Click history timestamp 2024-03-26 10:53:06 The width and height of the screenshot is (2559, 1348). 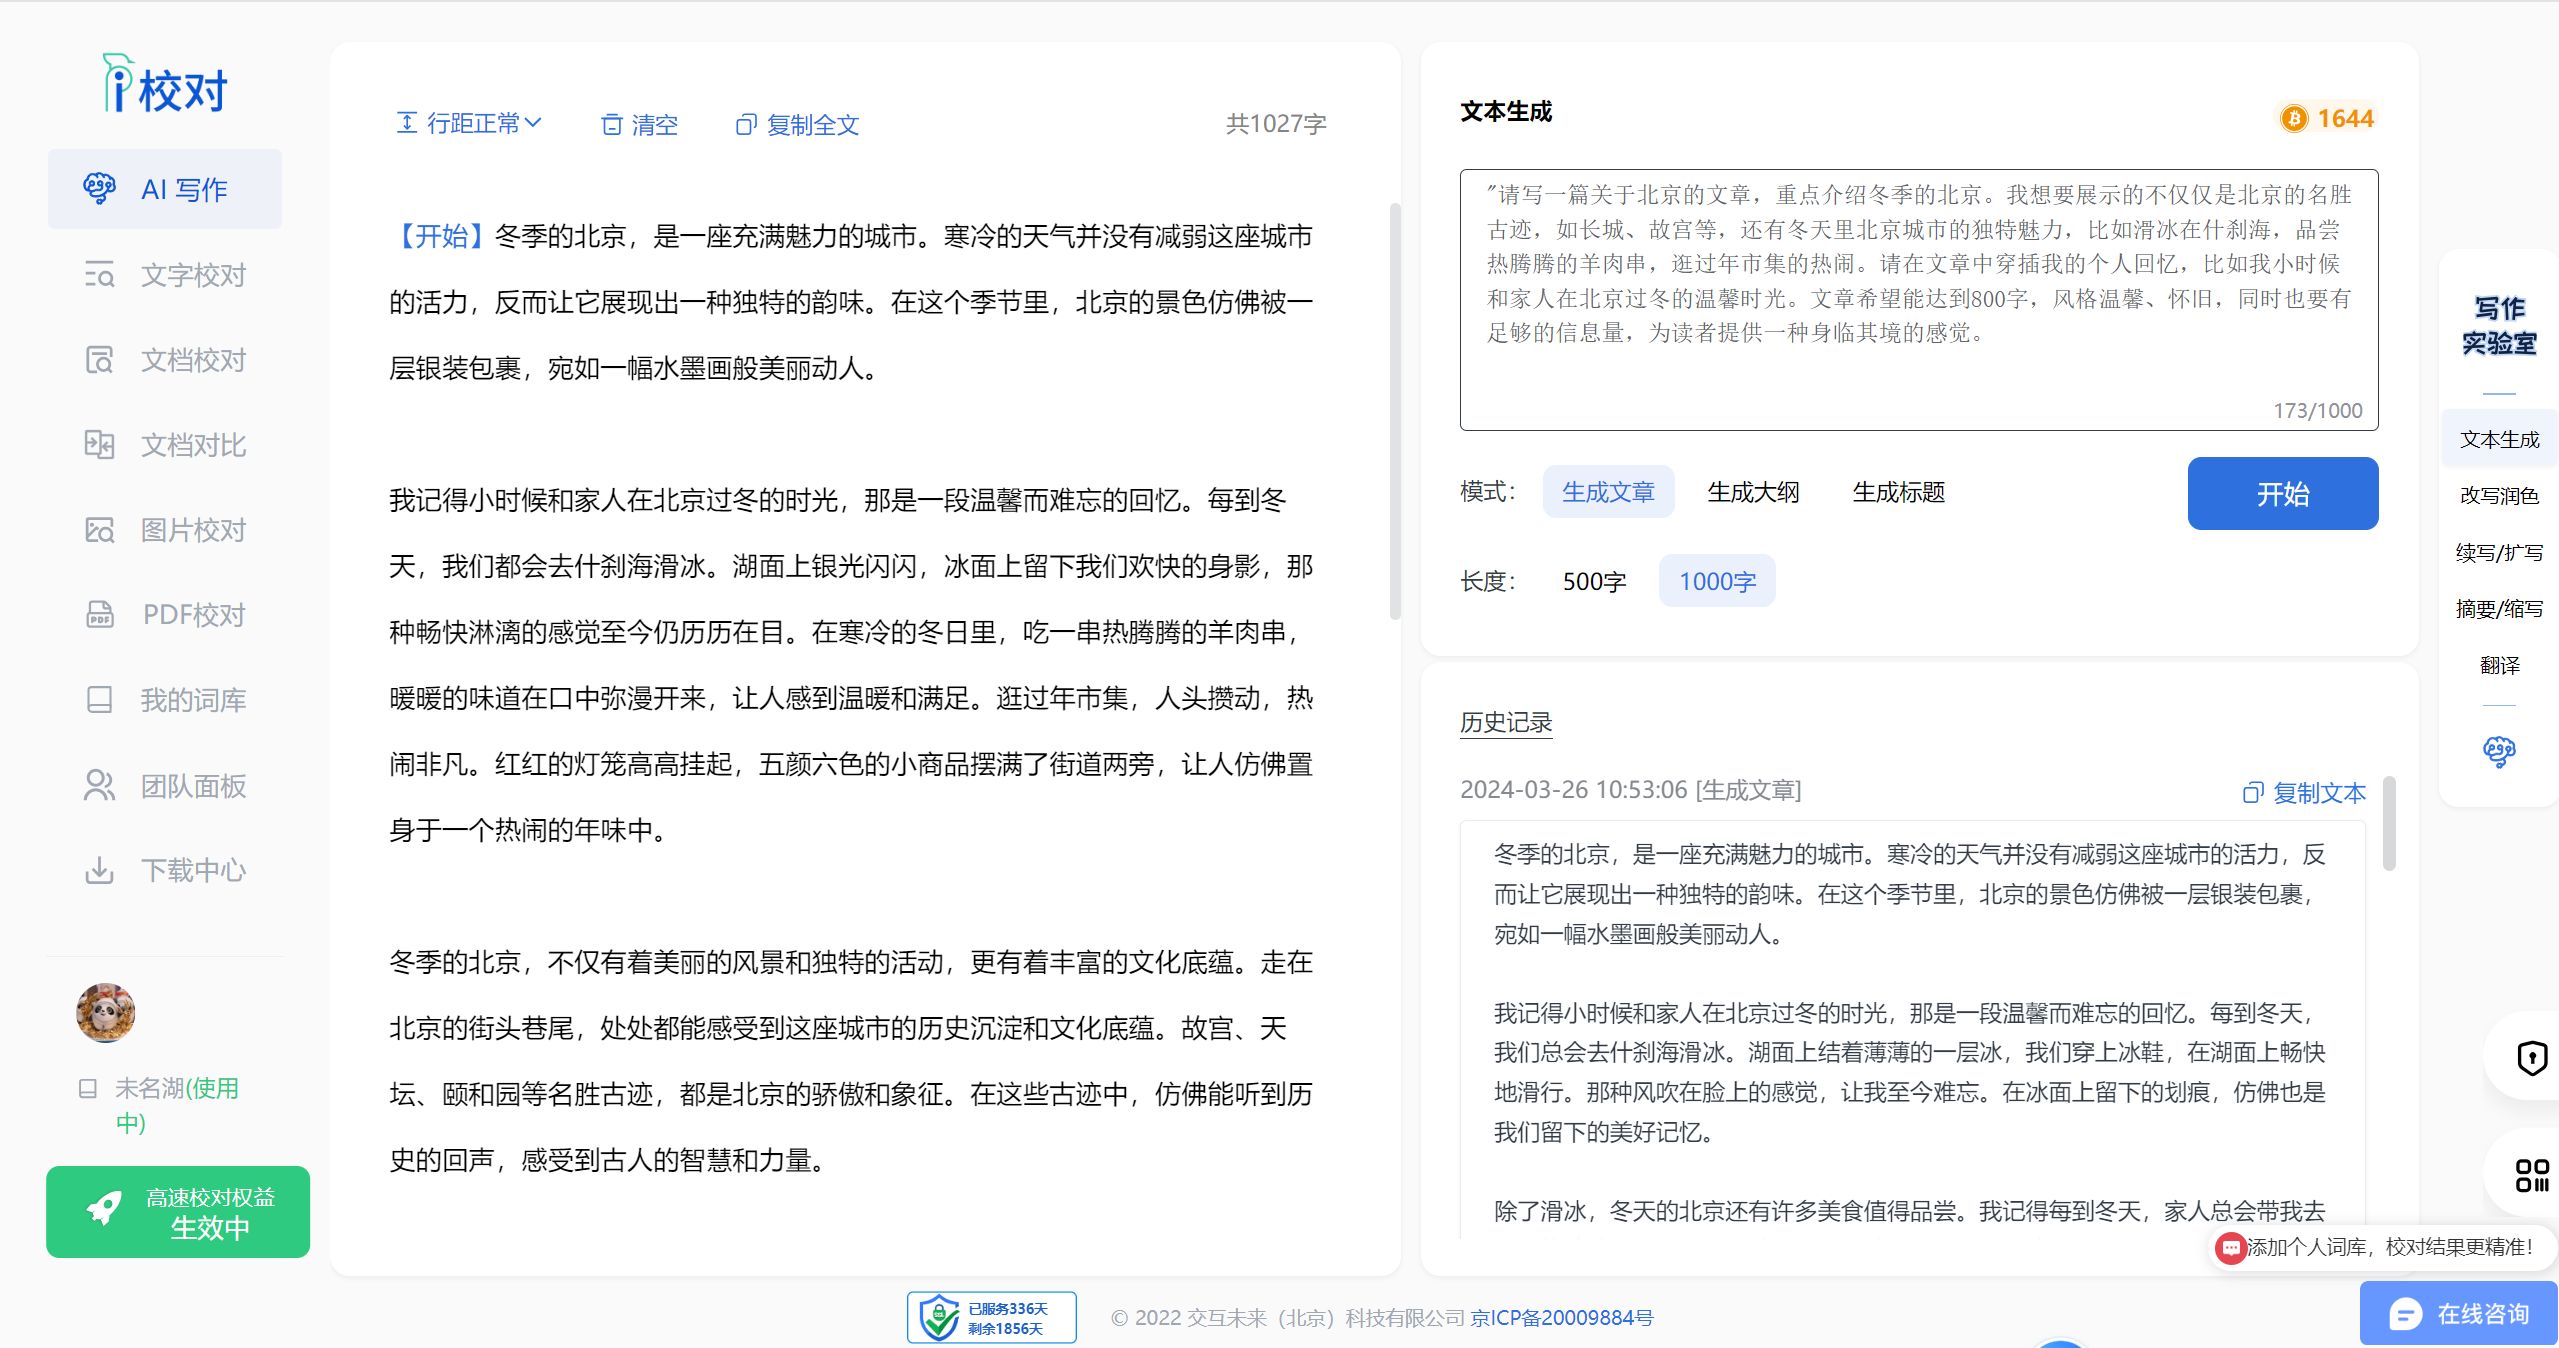(1573, 790)
